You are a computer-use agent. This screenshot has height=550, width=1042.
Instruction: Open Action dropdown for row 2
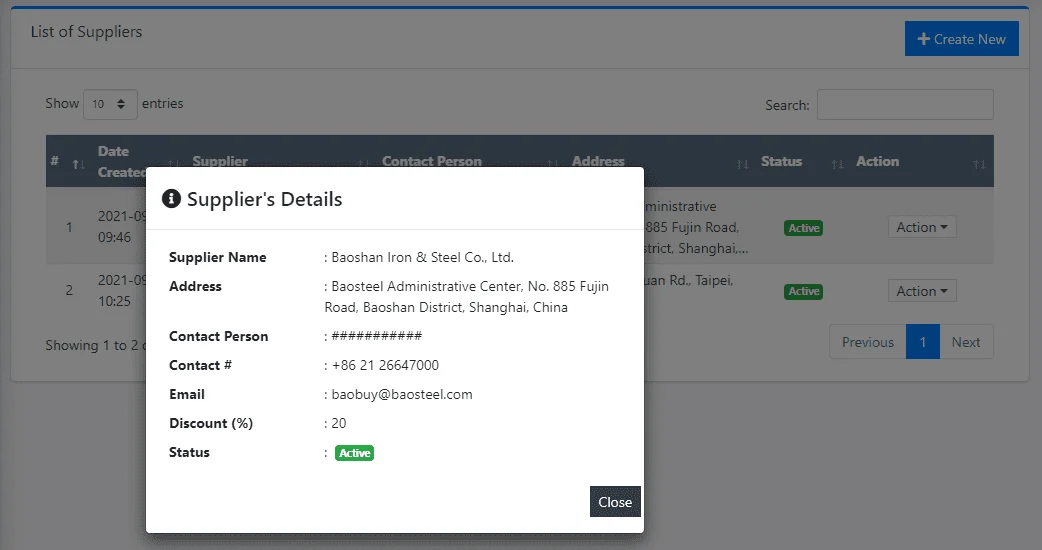pos(922,291)
